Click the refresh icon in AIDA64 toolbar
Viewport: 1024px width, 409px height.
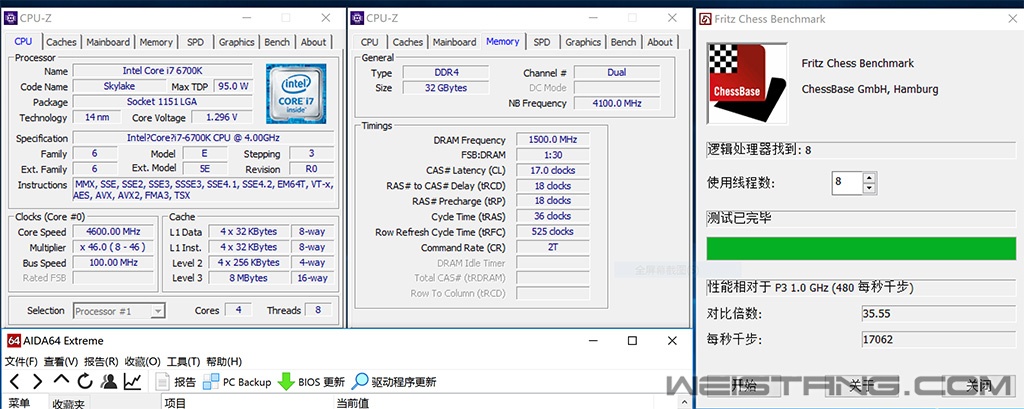(85, 381)
